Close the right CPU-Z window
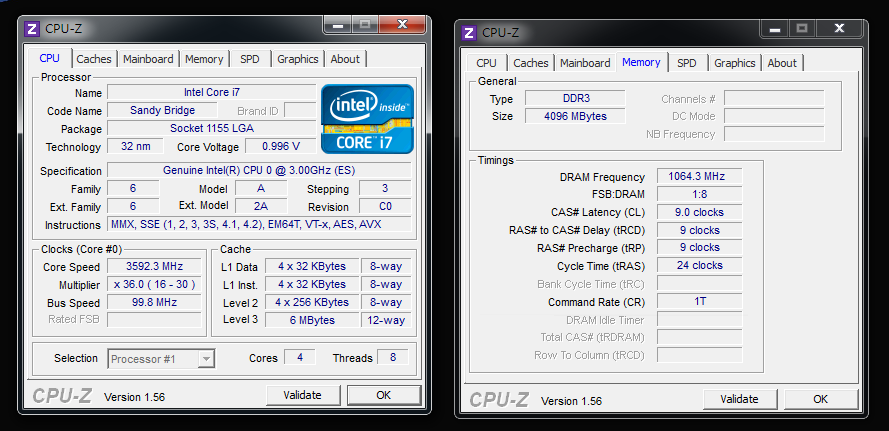Viewport: 889px width, 431px height. (x=840, y=28)
